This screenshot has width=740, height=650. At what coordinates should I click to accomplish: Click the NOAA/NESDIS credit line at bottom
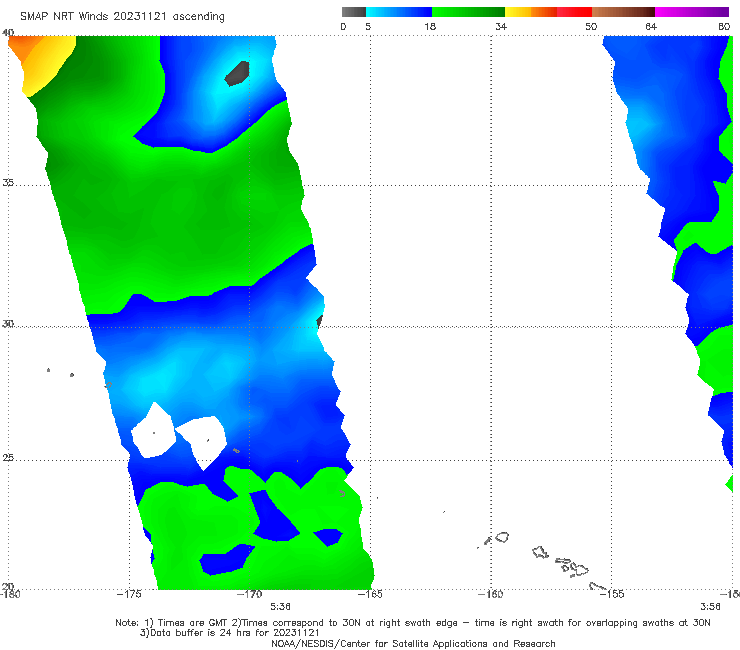pos(413,643)
